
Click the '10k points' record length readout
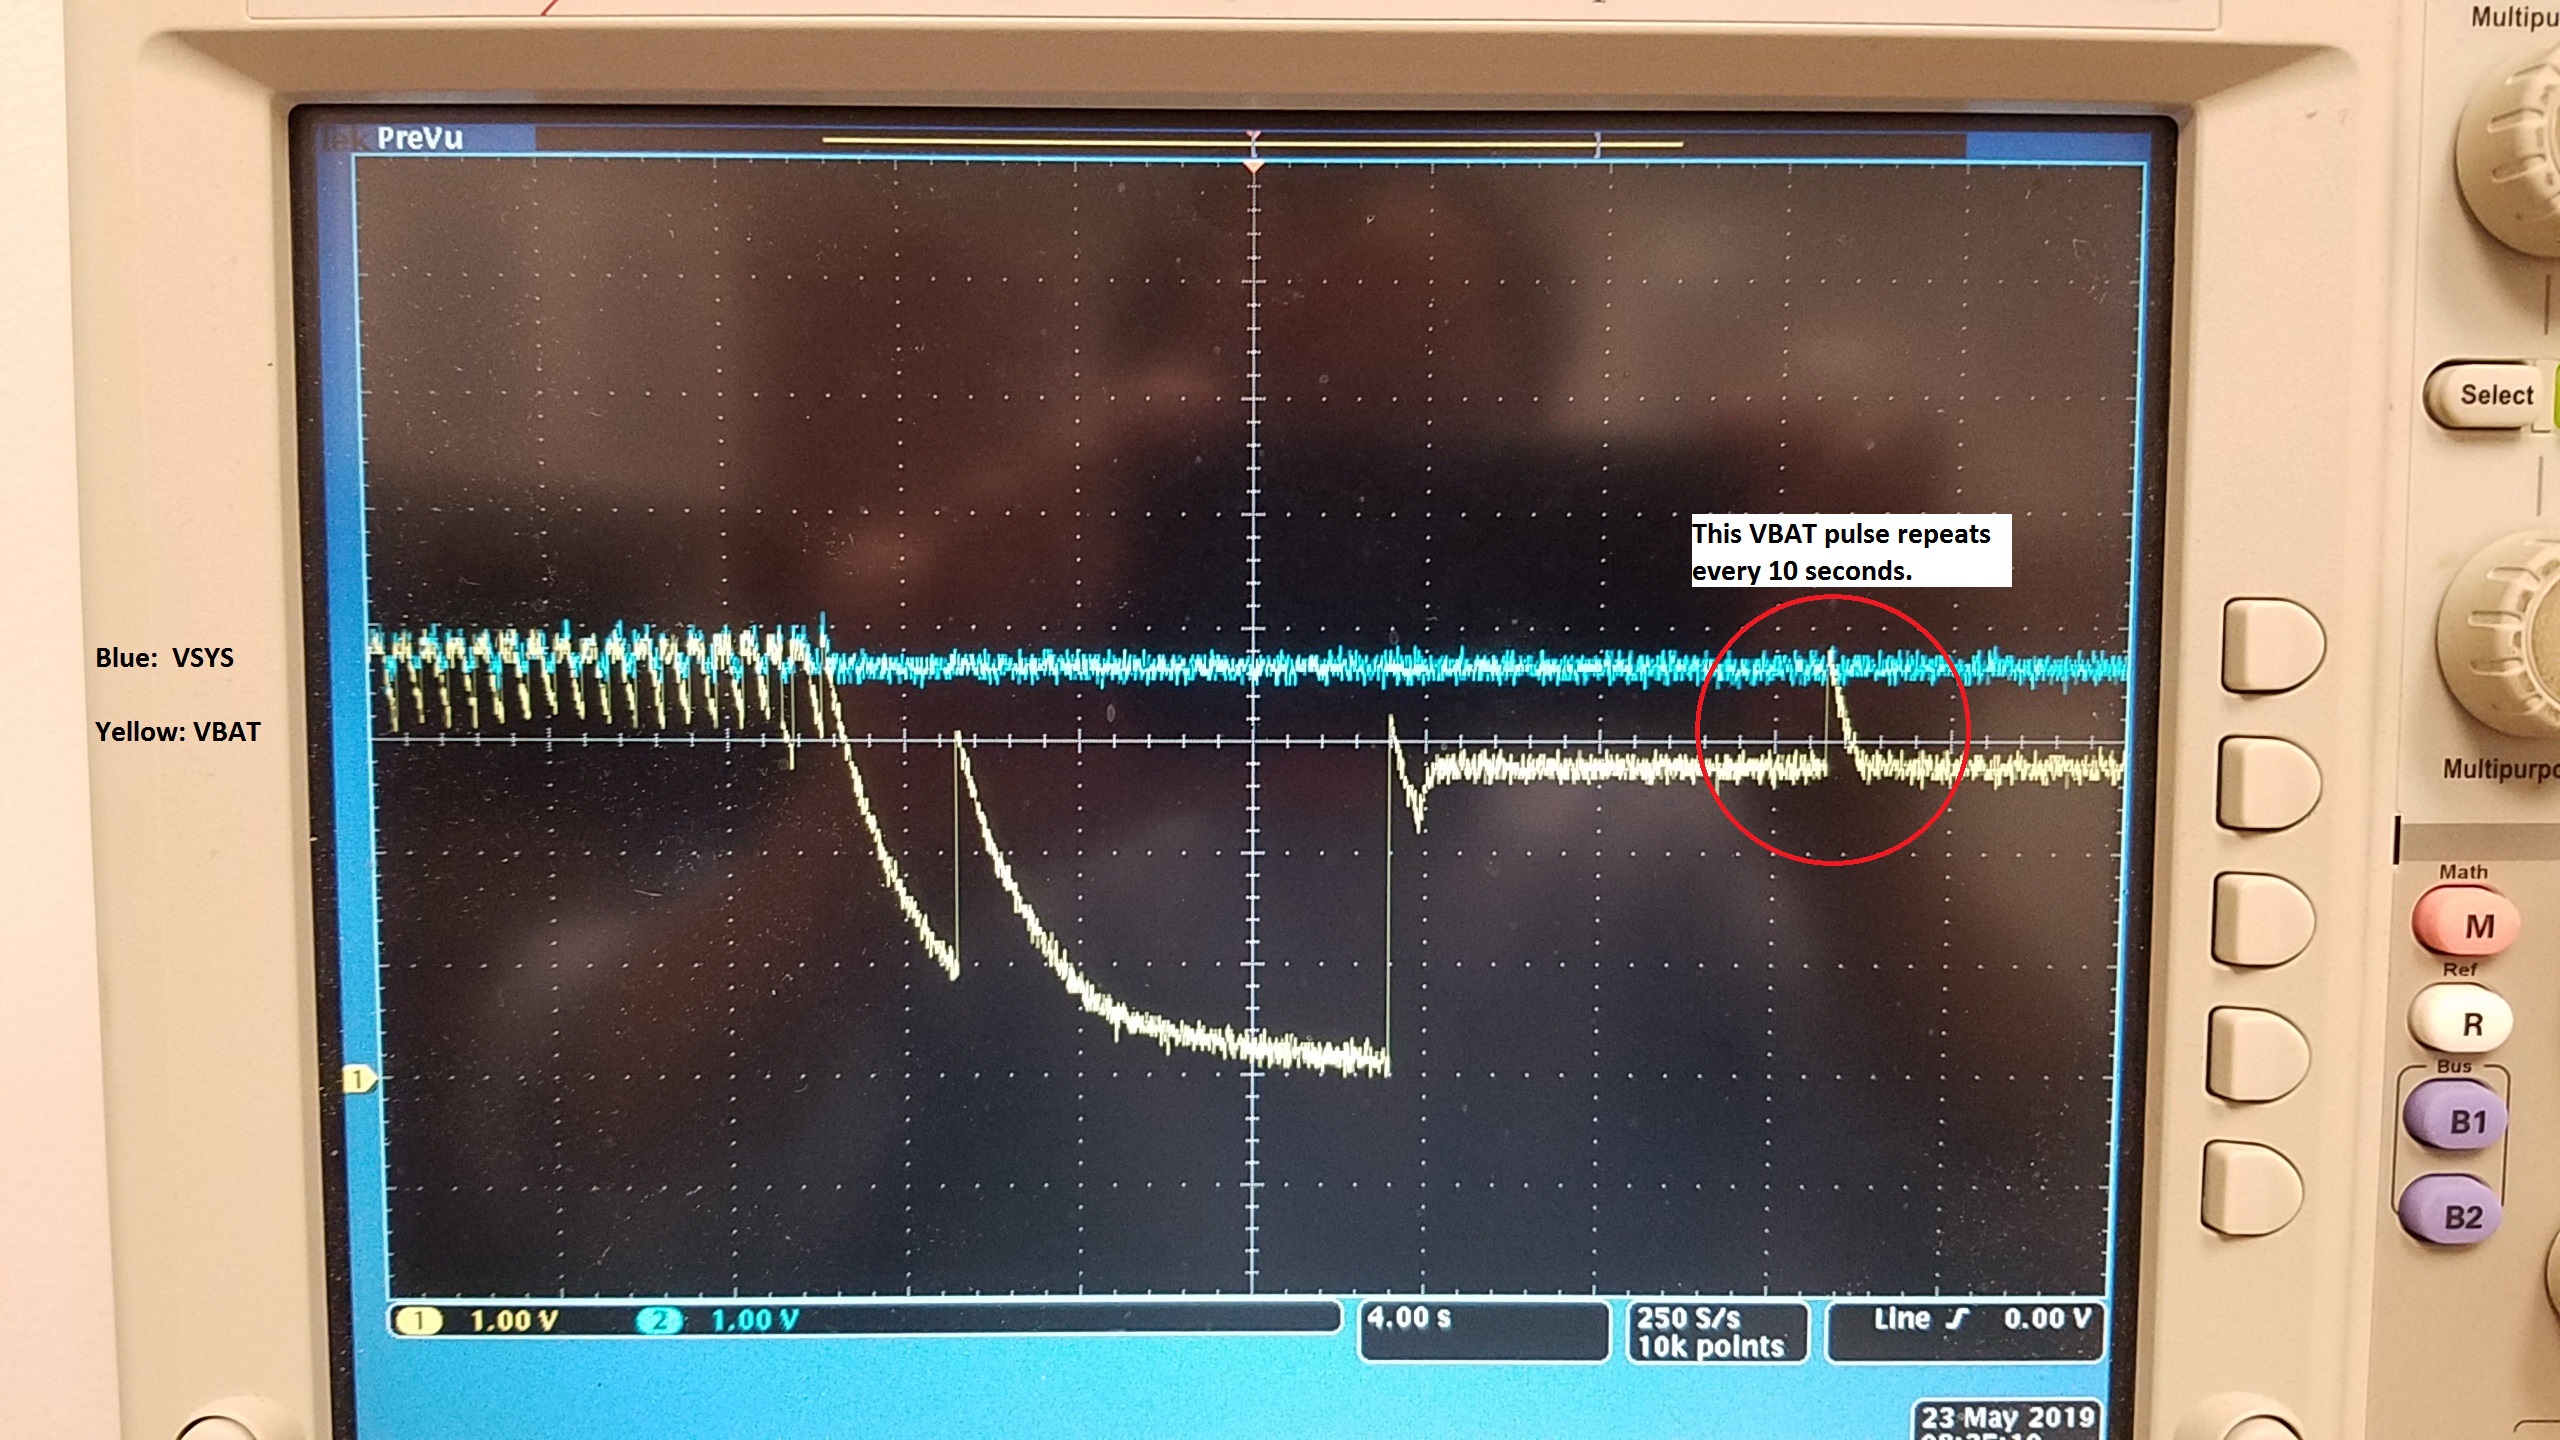(1710, 1347)
